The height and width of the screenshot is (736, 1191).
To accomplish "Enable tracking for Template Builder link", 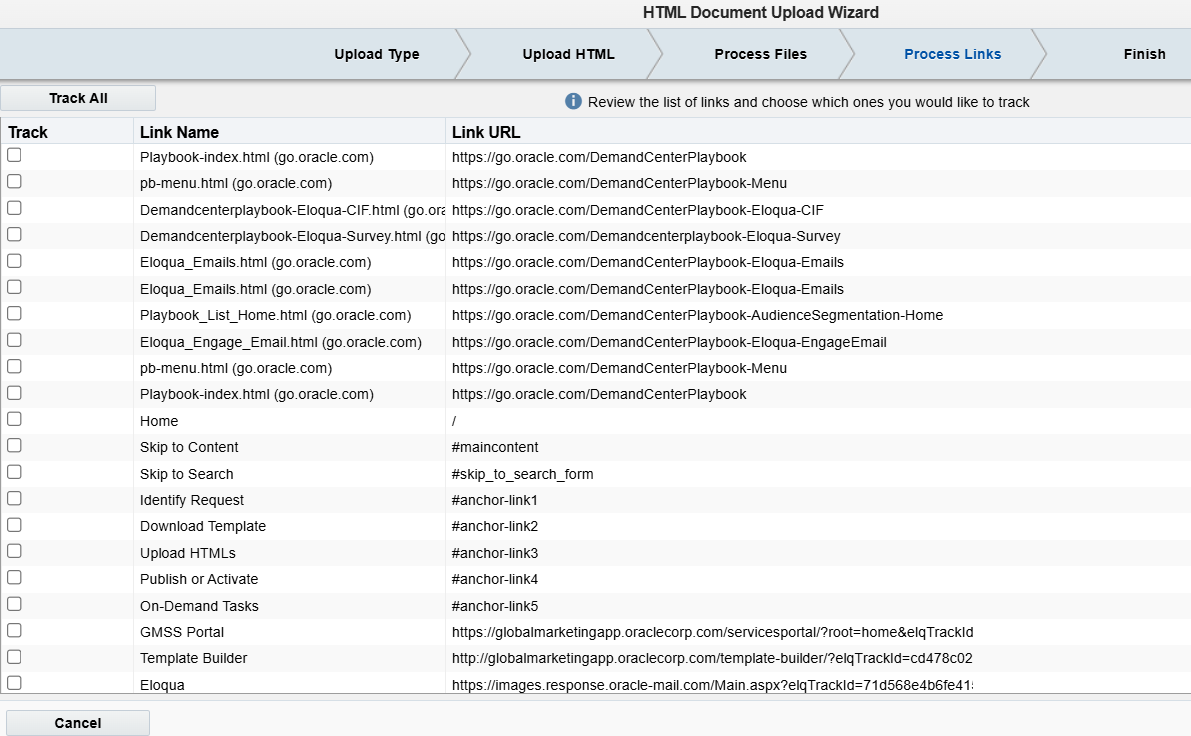I will click(x=14, y=657).
